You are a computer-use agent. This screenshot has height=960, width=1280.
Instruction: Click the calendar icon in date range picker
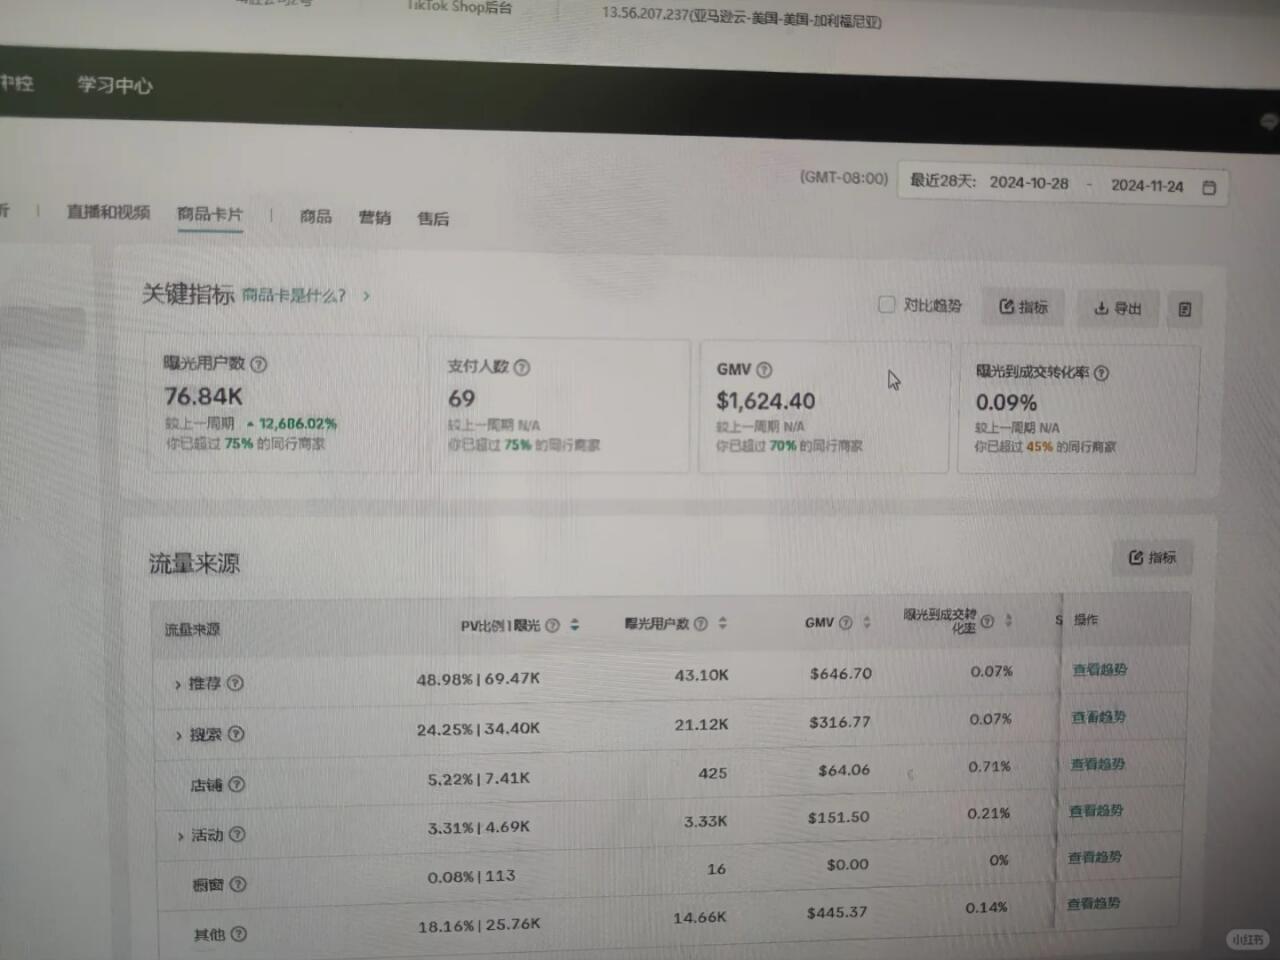(x=1209, y=187)
